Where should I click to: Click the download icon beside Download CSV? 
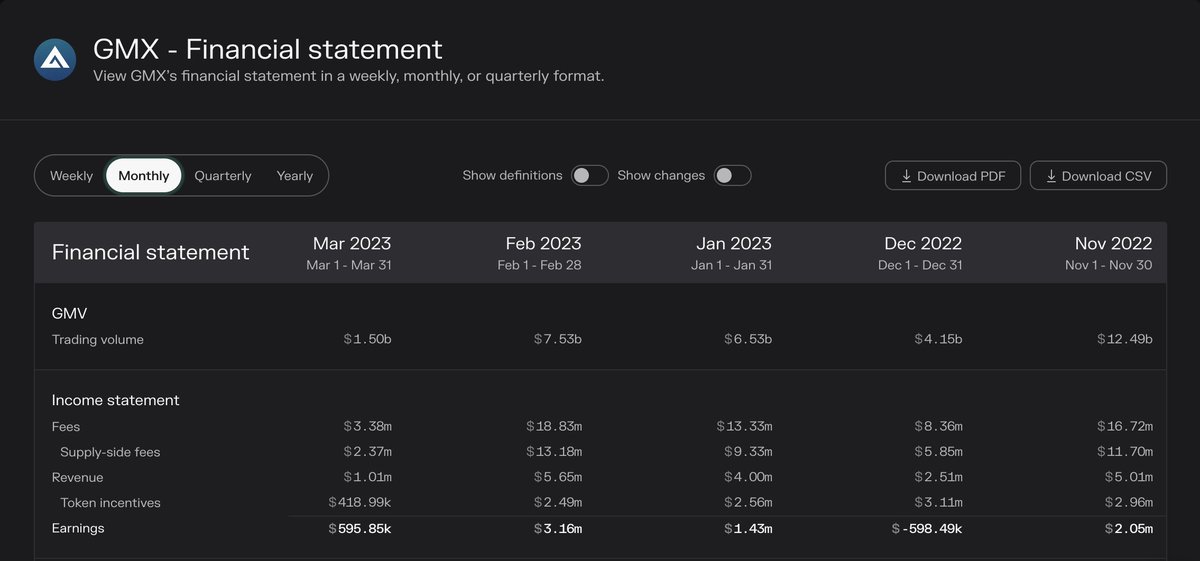pyautogui.click(x=1051, y=176)
